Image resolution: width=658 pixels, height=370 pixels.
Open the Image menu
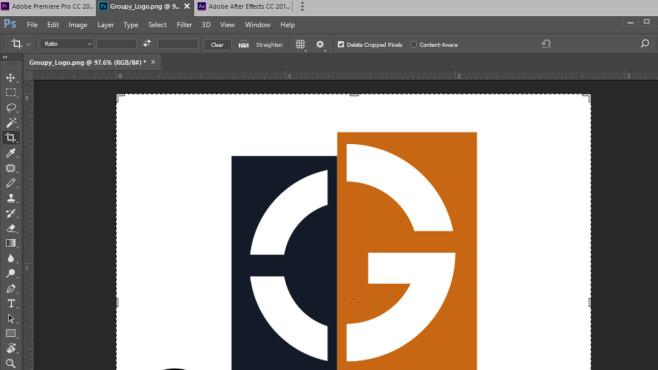point(78,25)
